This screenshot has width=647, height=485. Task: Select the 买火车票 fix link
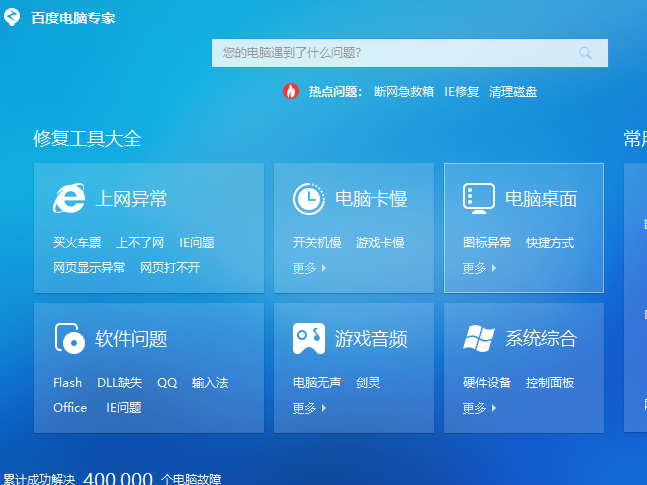77,243
